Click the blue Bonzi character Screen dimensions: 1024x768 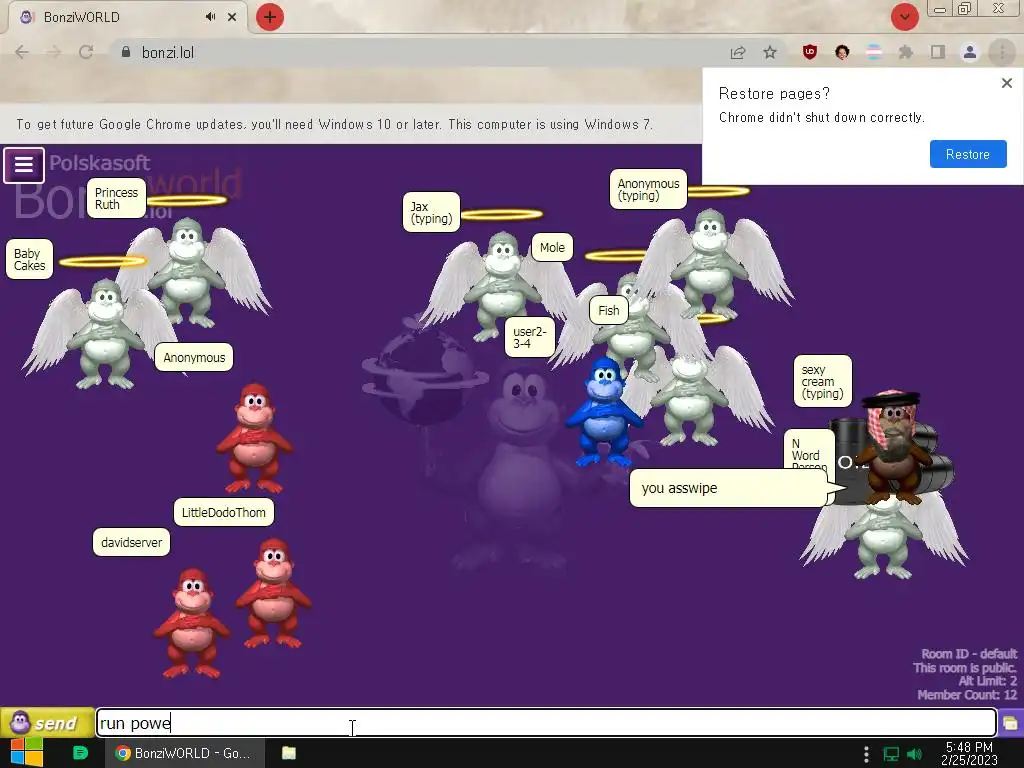tap(604, 413)
